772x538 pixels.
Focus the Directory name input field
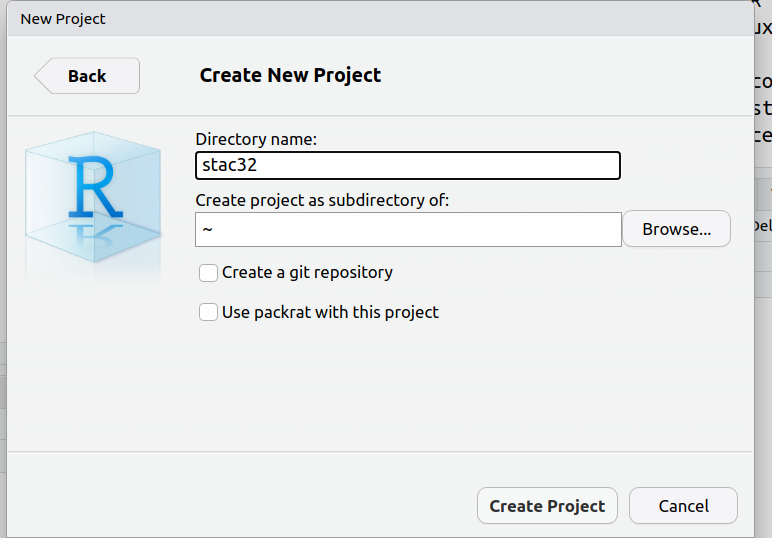[408, 165]
